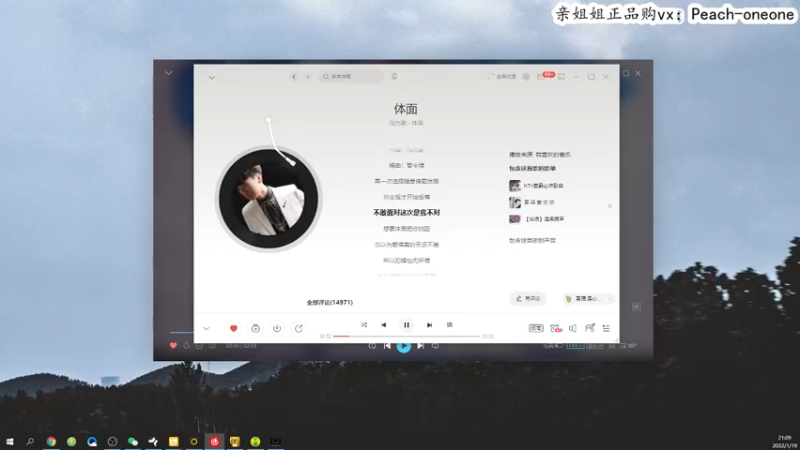Open WeChat from the taskbar

coord(133,441)
